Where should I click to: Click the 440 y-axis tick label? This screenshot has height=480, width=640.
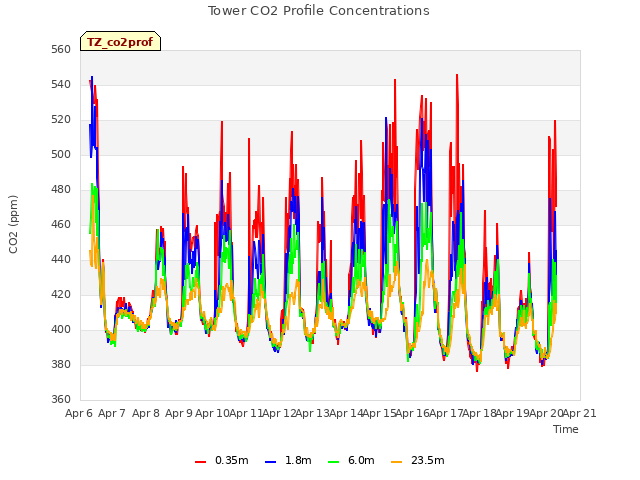[61, 260]
